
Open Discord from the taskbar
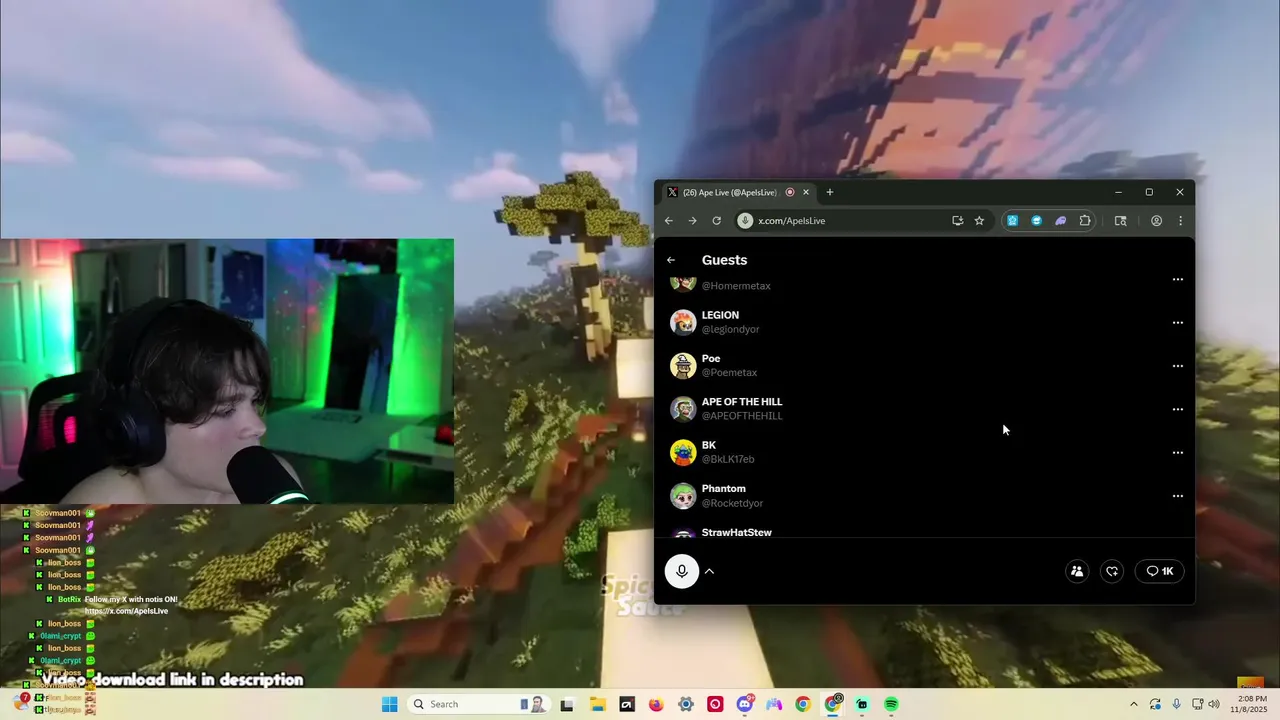(x=744, y=704)
